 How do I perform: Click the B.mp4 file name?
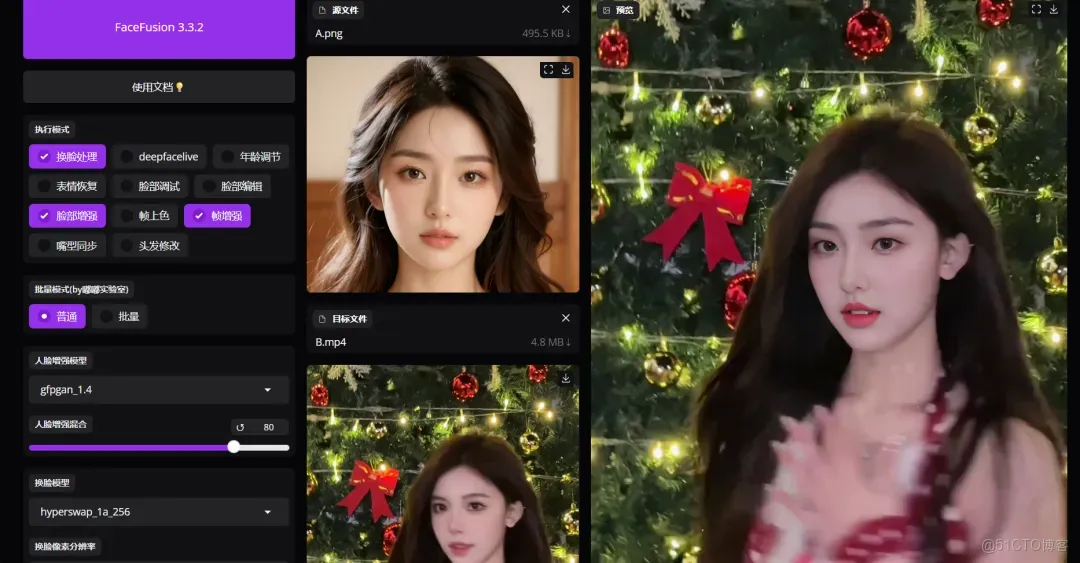(x=331, y=342)
